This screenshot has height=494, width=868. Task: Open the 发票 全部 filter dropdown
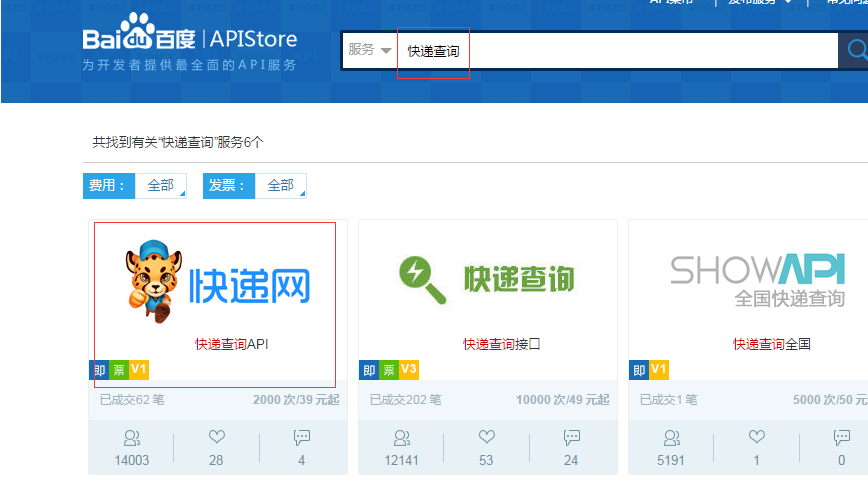coord(281,186)
